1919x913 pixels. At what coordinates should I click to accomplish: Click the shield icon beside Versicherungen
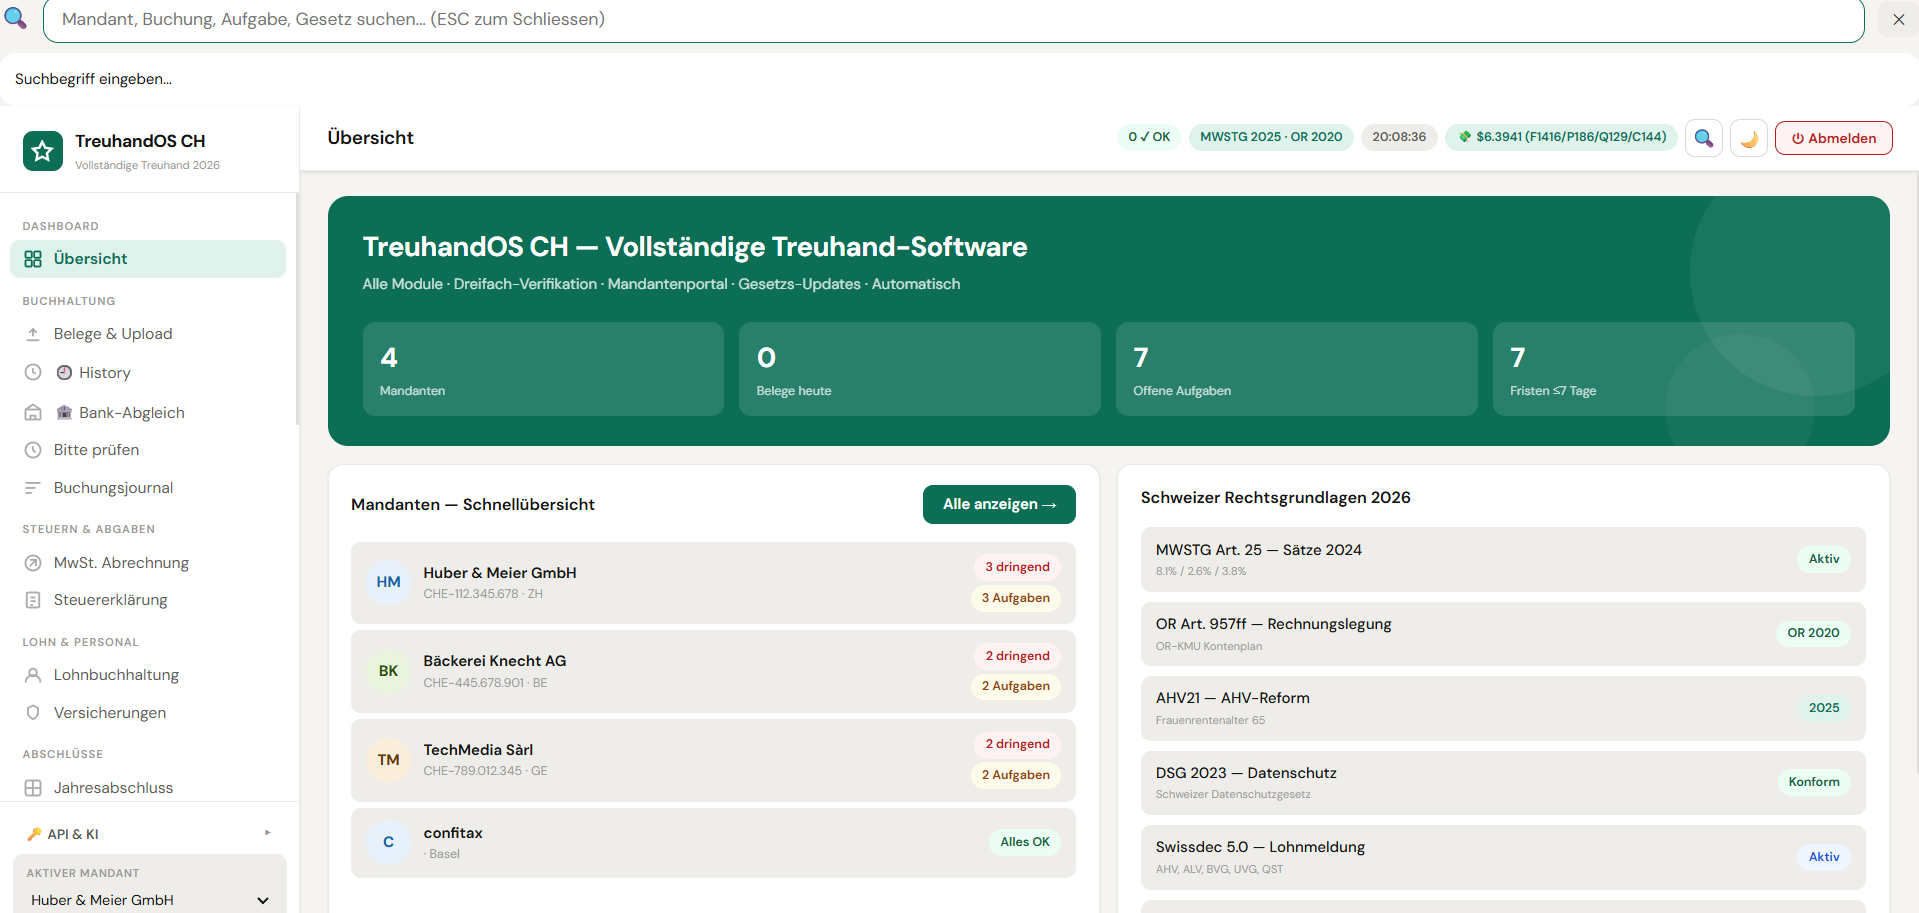pyautogui.click(x=33, y=713)
